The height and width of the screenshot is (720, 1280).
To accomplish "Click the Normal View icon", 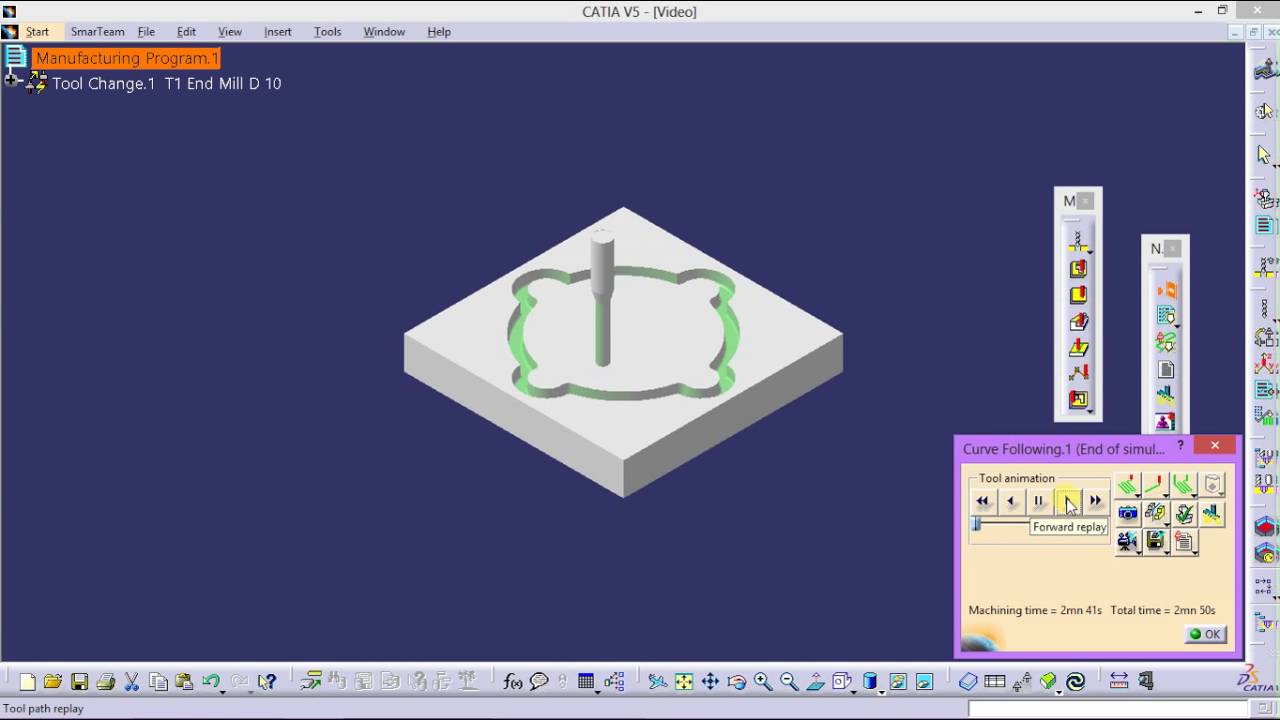I will point(815,682).
